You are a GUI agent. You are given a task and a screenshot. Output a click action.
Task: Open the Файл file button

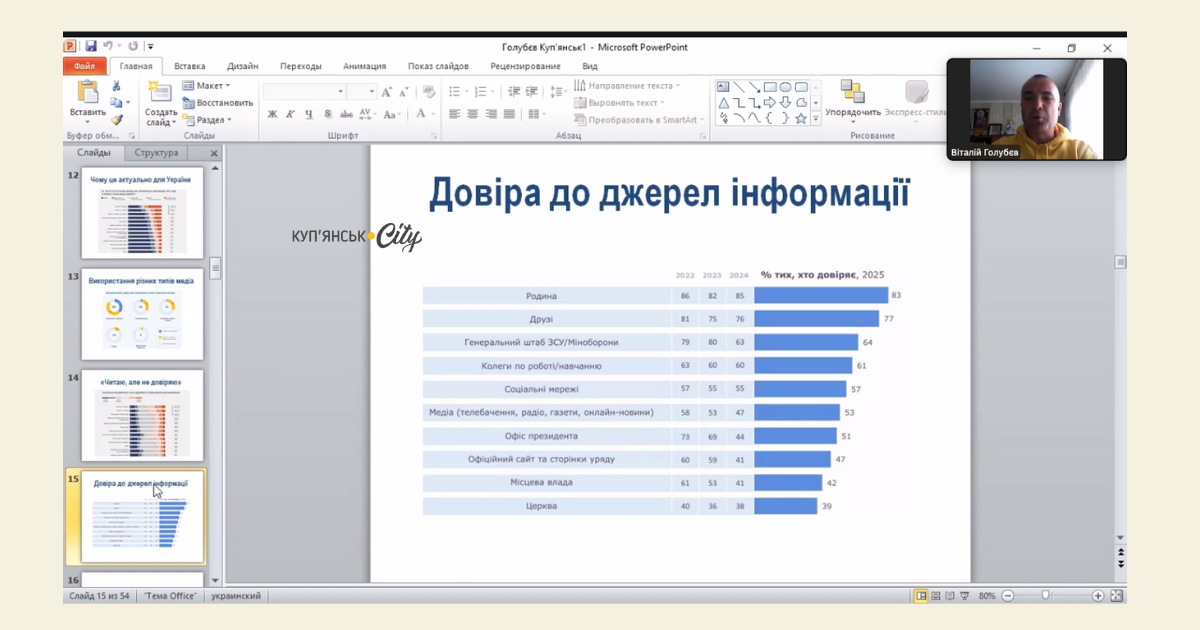pyautogui.click(x=84, y=66)
